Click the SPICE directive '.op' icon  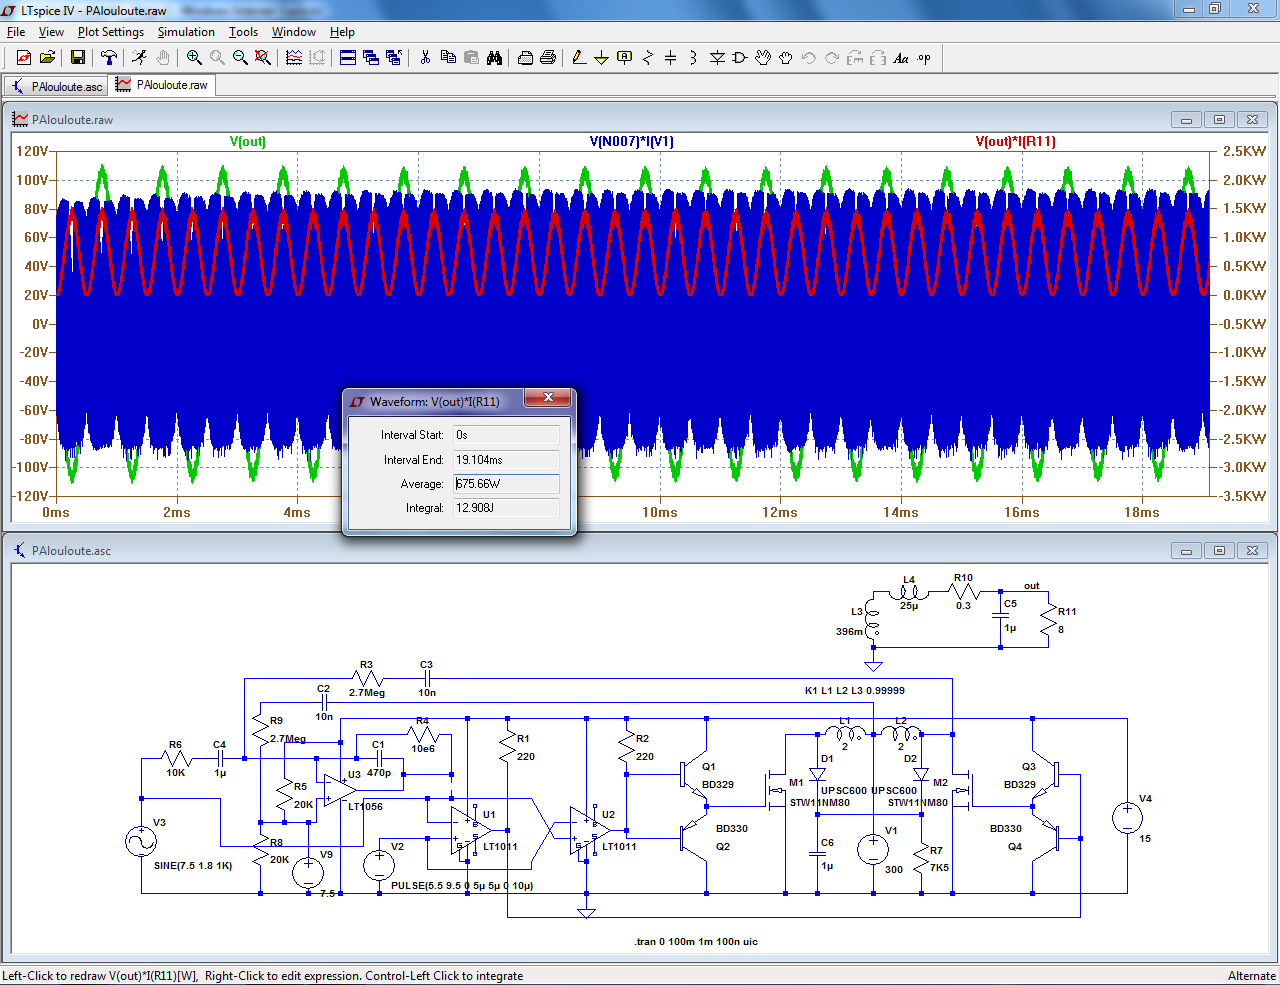(x=924, y=58)
